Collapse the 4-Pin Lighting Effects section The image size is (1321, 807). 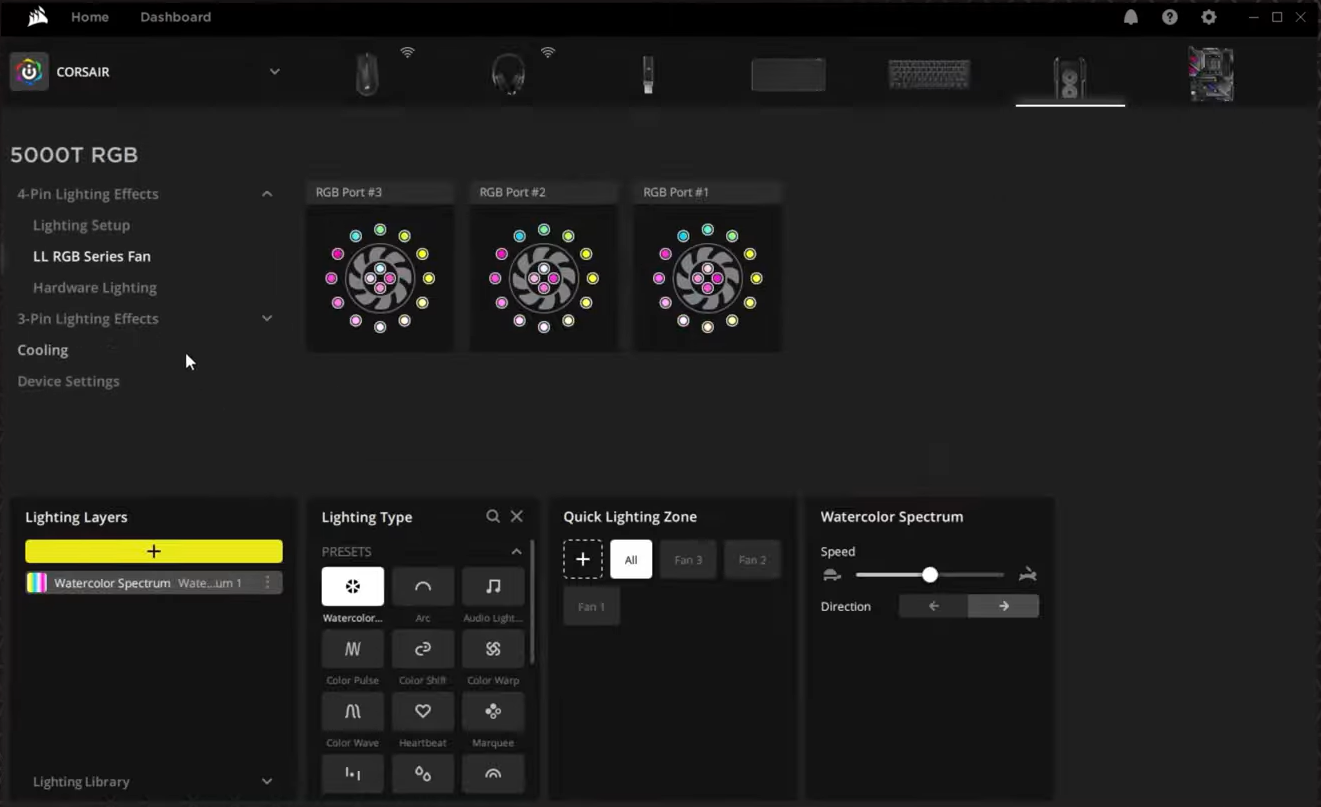tap(267, 194)
